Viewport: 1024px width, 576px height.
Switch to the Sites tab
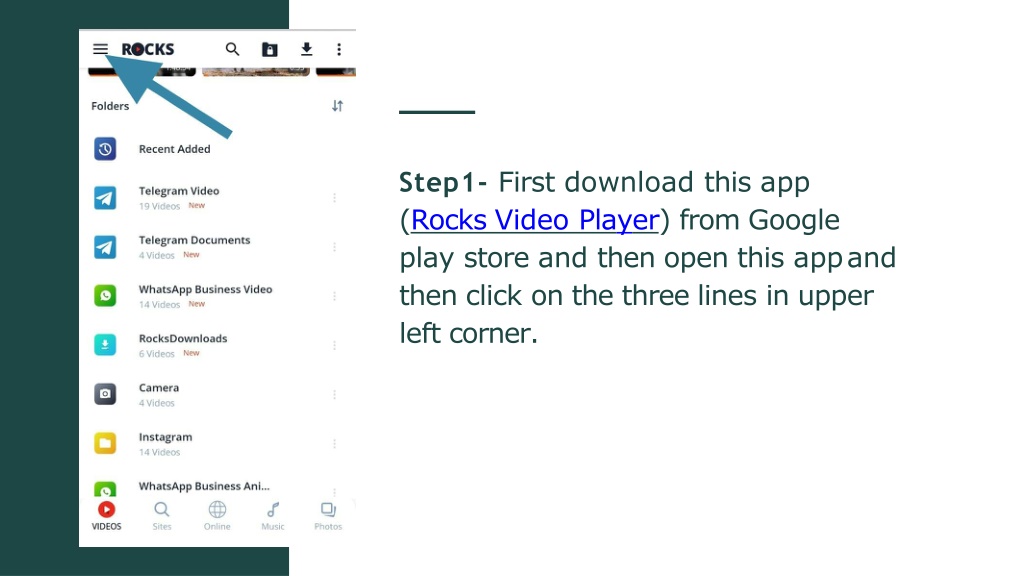[x=162, y=516]
